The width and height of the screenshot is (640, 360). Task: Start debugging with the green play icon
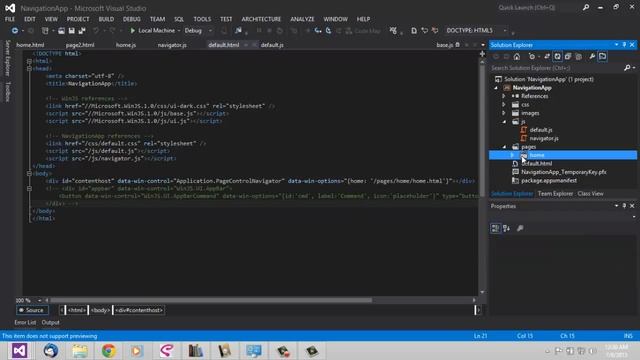[132, 31]
